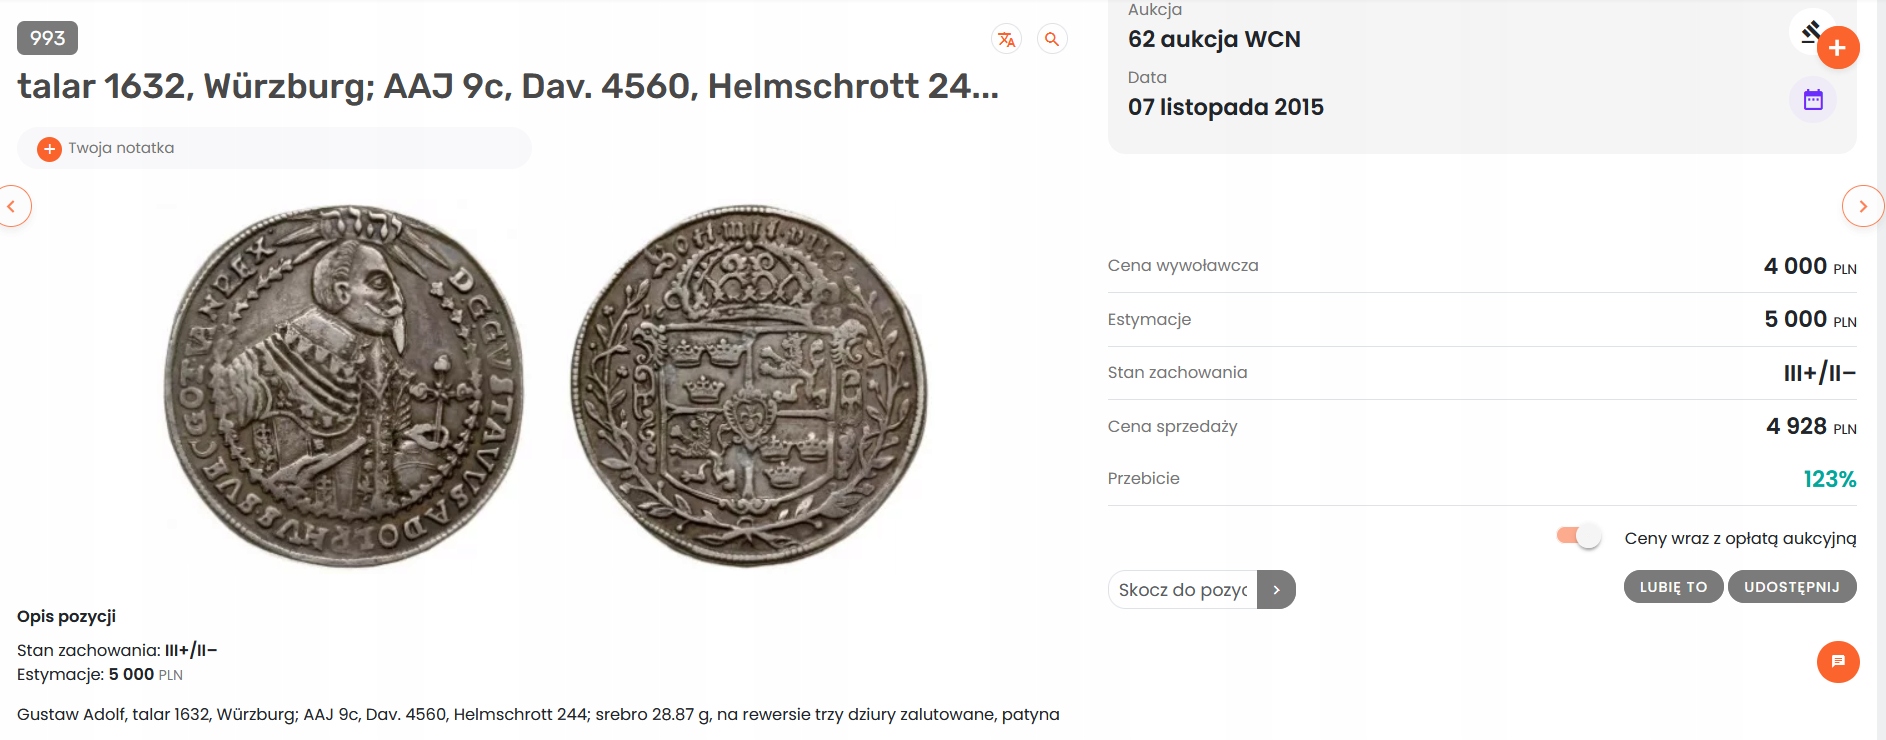Submit Skocz do pozycji arrow button
This screenshot has width=1886, height=740.
[x=1276, y=590]
